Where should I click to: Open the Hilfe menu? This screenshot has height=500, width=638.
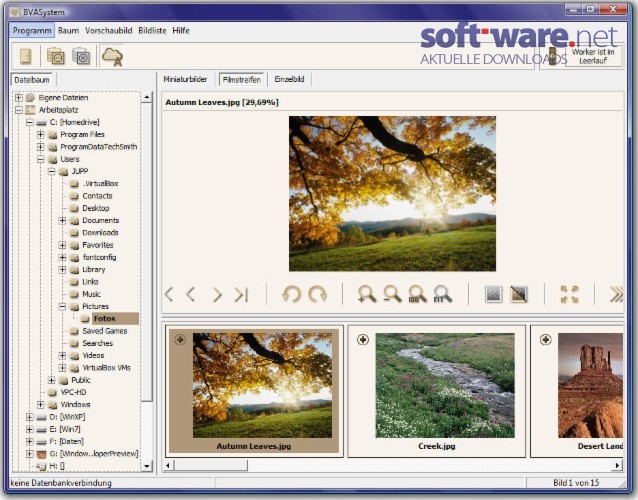click(181, 31)
